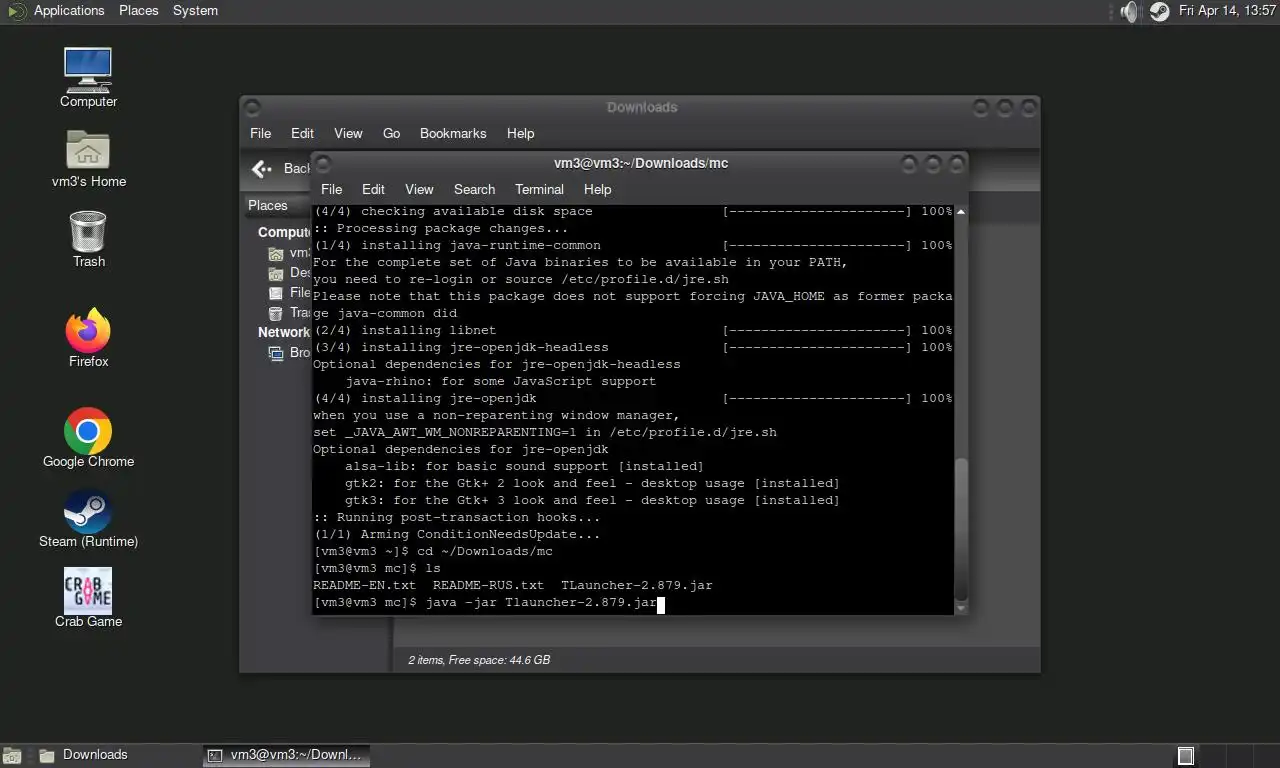Open the File menu in the Downloads window
Image resolution: width=1280 pixels, height=768 pixels.
pos(260,133)
